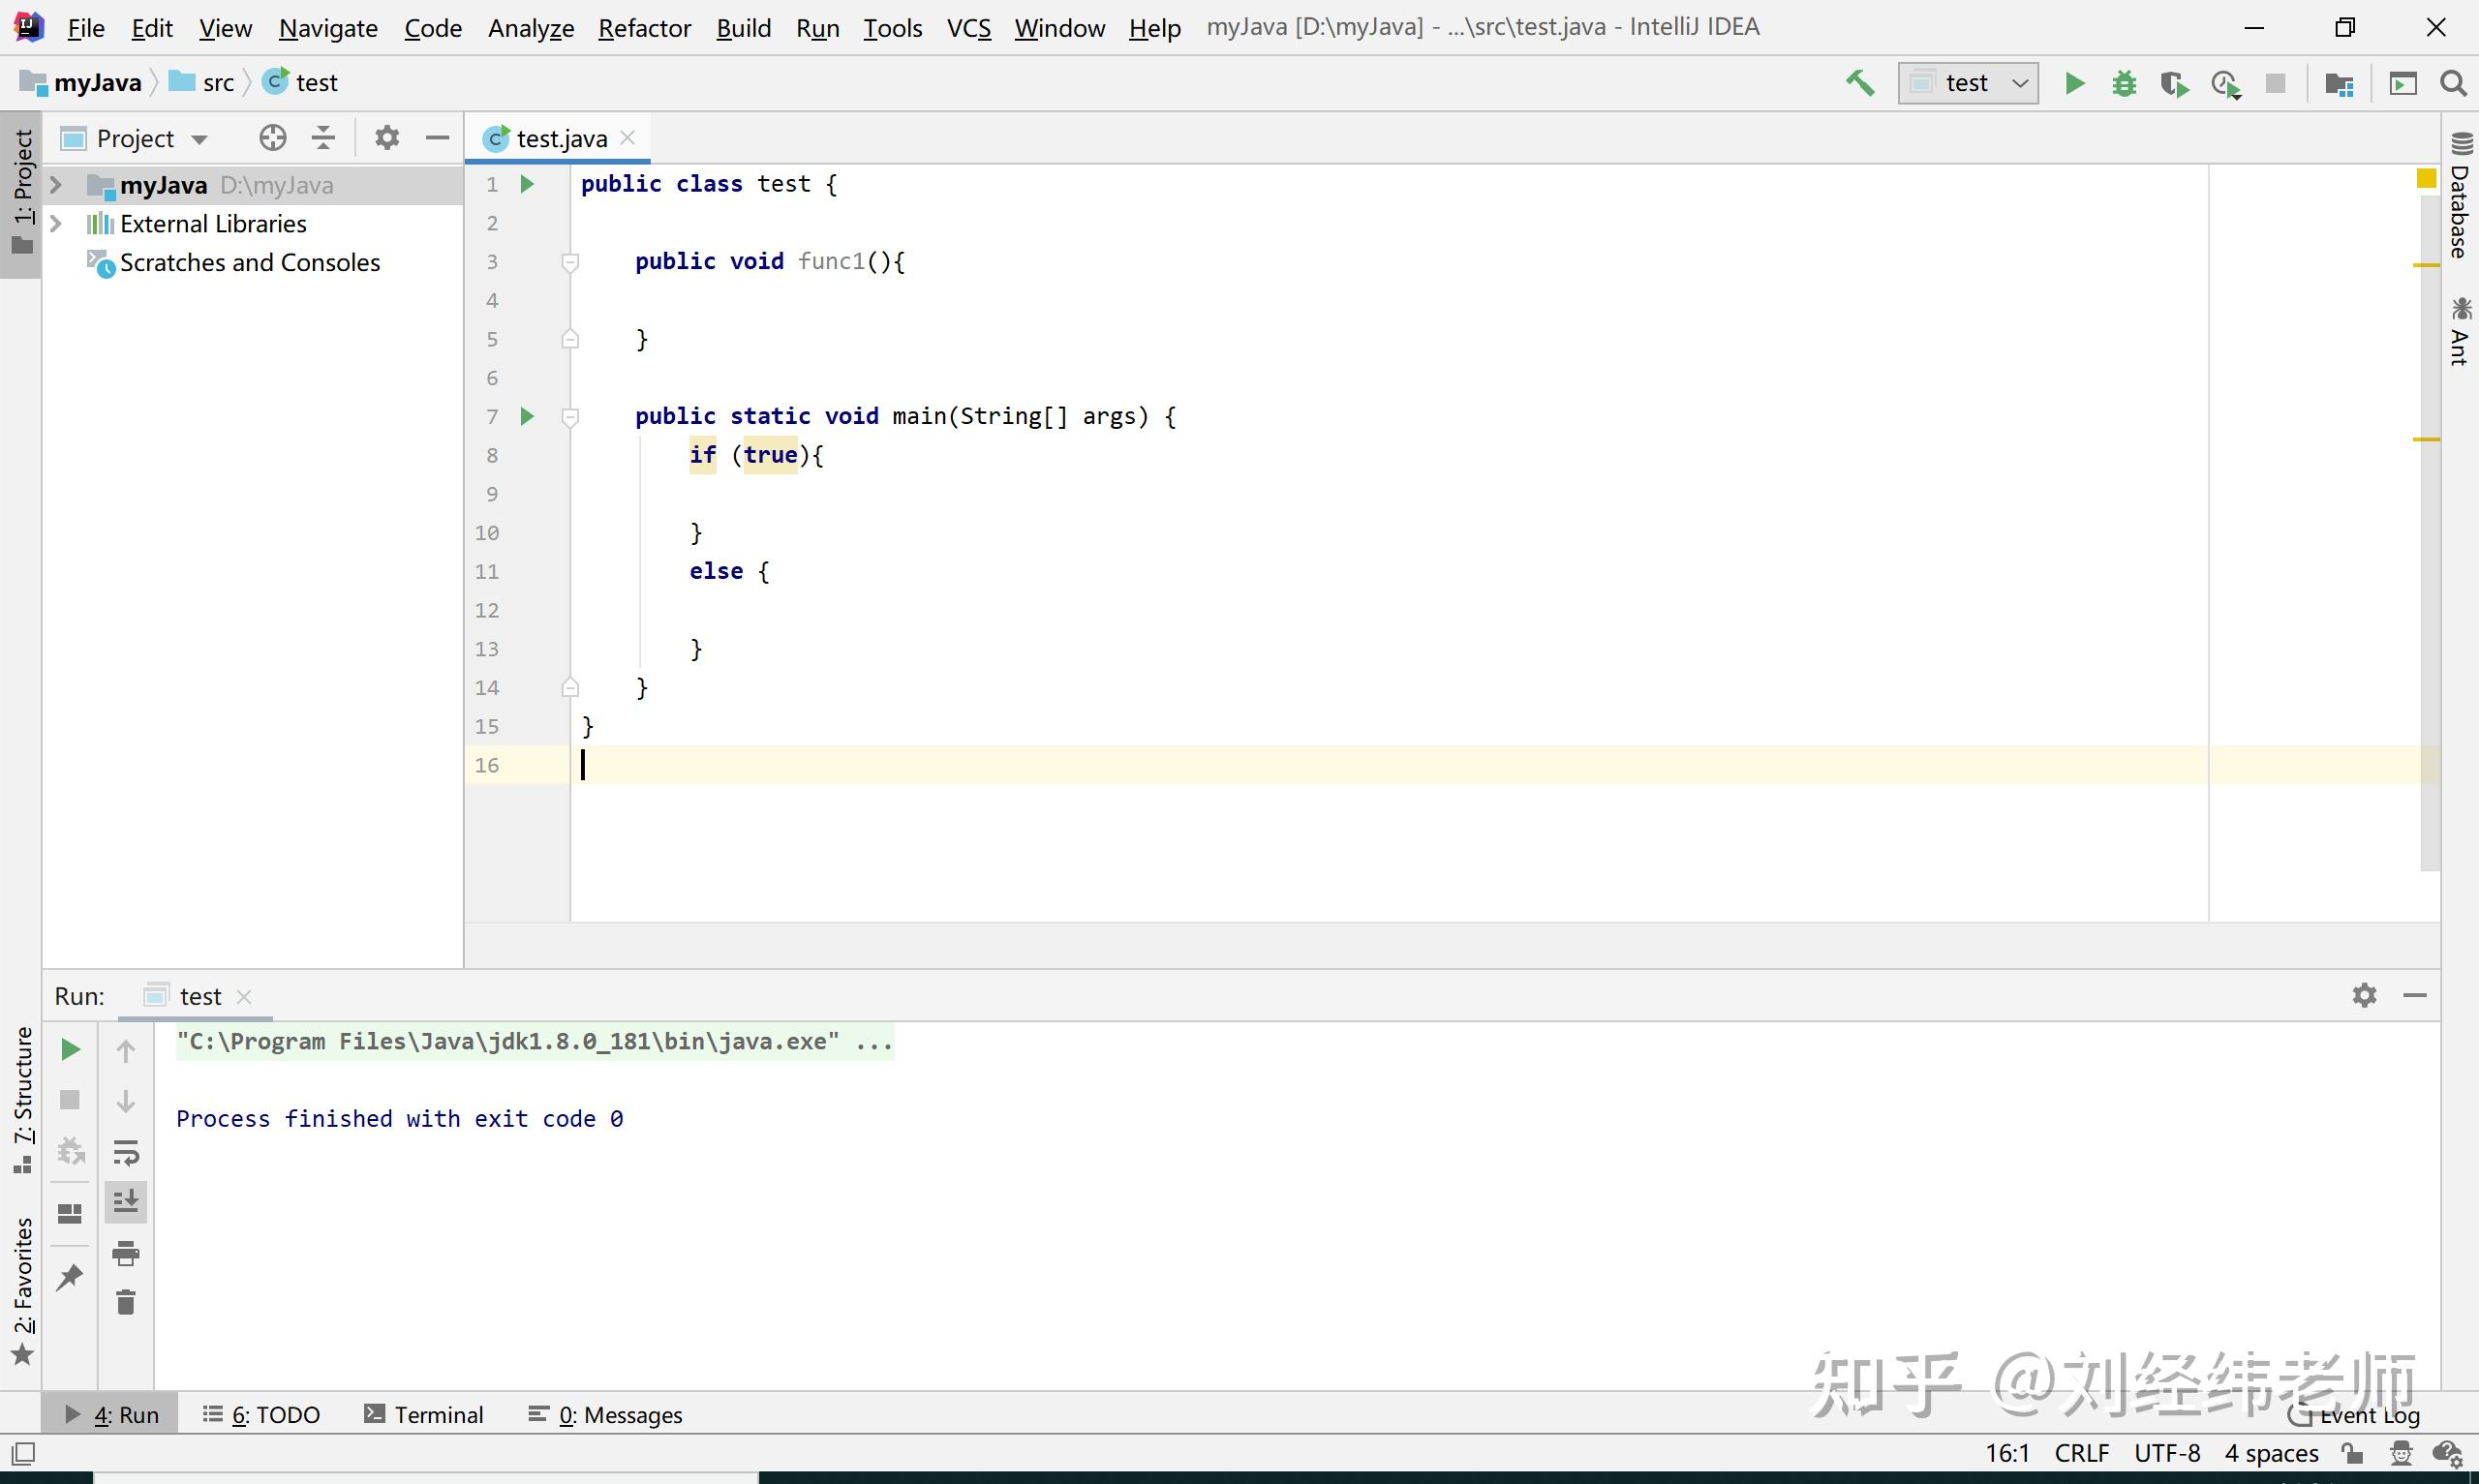
Task: Open the Refactor menu
Action: point(644,27)
